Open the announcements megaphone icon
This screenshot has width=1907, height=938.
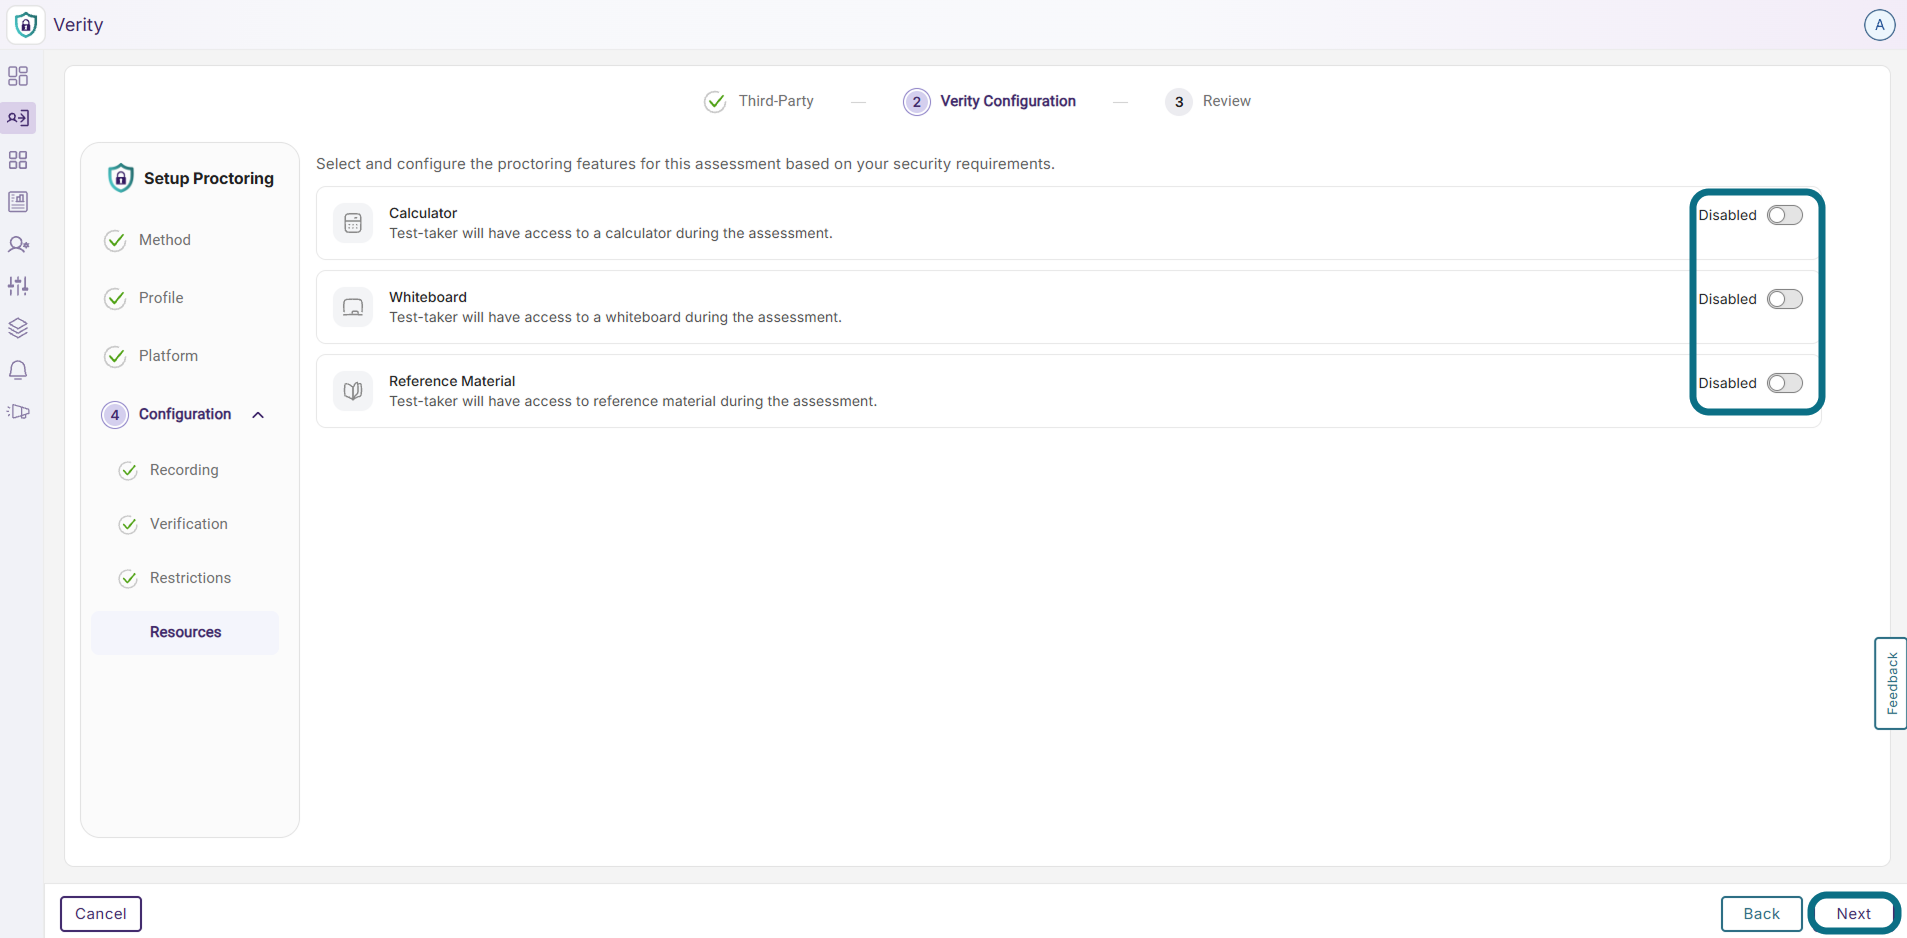[x=18, y=412]
